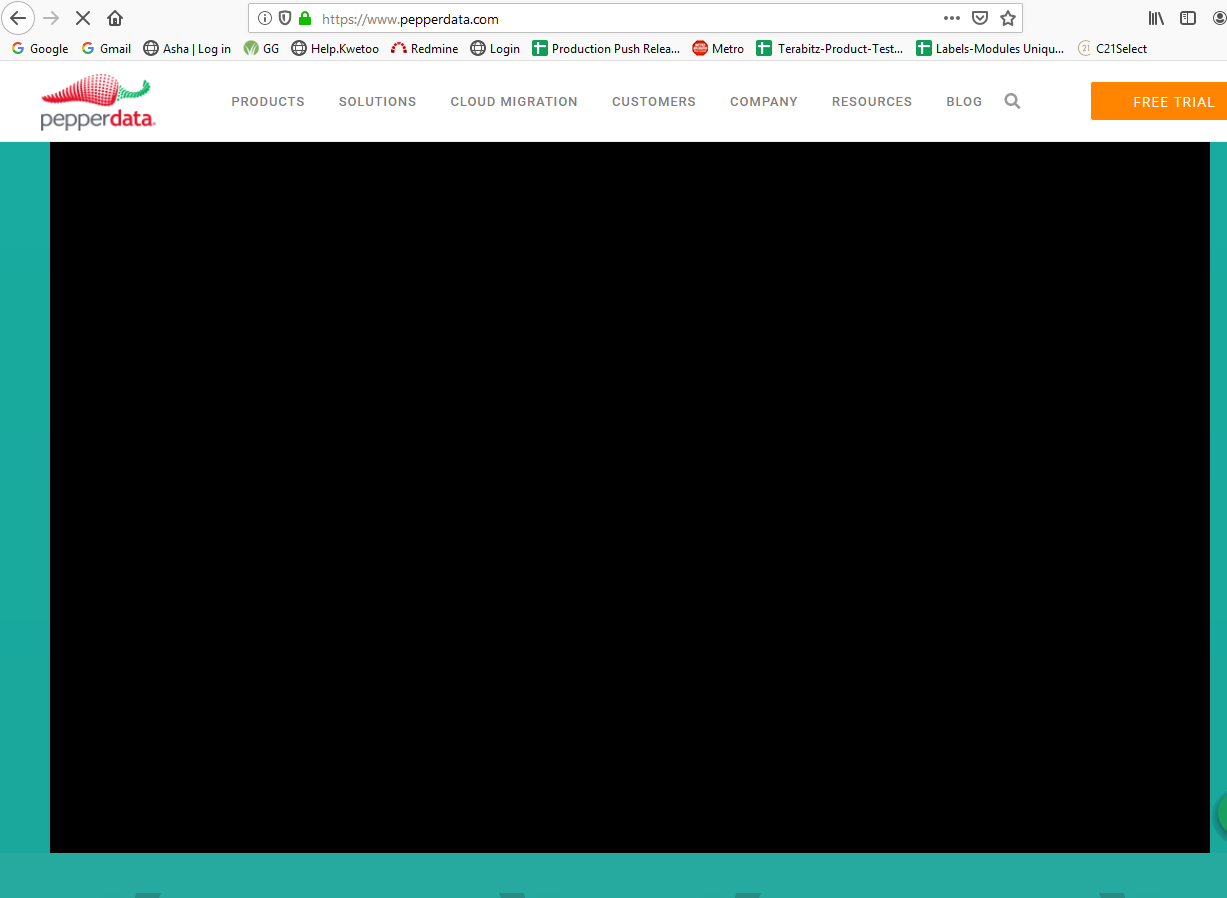Open the SOLUTIONS menu
Screen dimensions: 1227x898
coord(377,102)
